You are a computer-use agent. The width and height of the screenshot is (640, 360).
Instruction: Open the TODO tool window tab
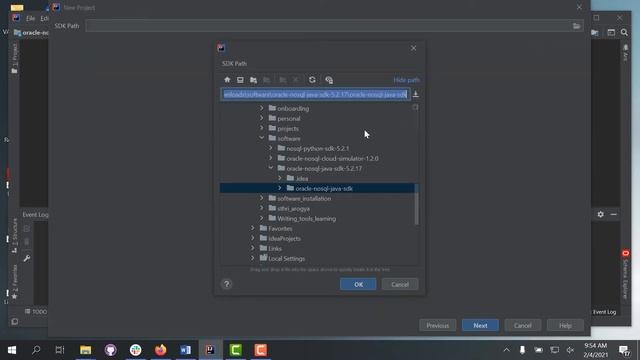point(36,311)
